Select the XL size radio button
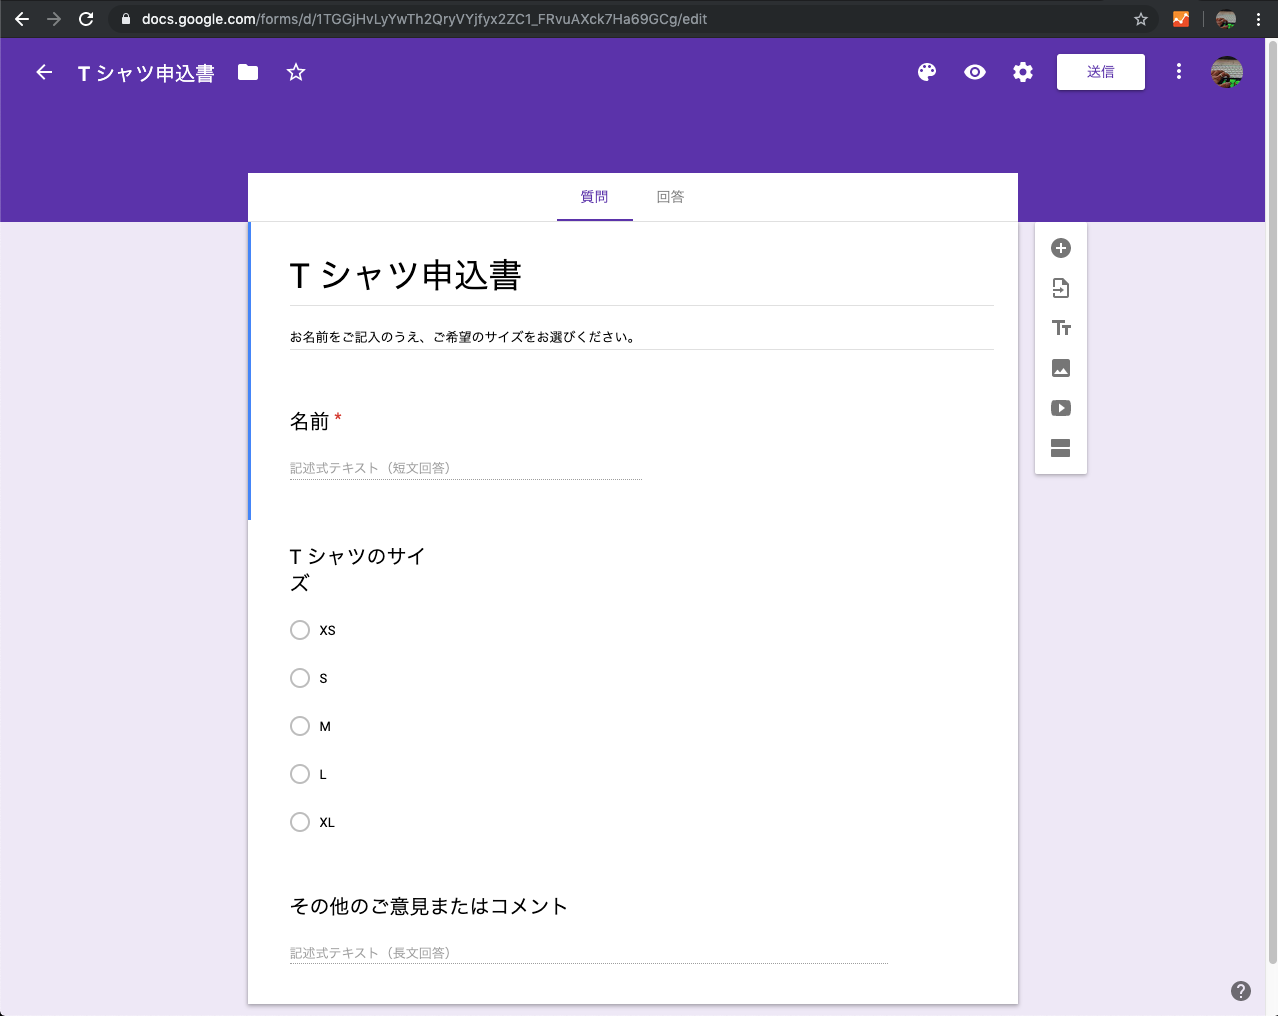Viewport: 1278px width, 1016px height. [299, 822]
